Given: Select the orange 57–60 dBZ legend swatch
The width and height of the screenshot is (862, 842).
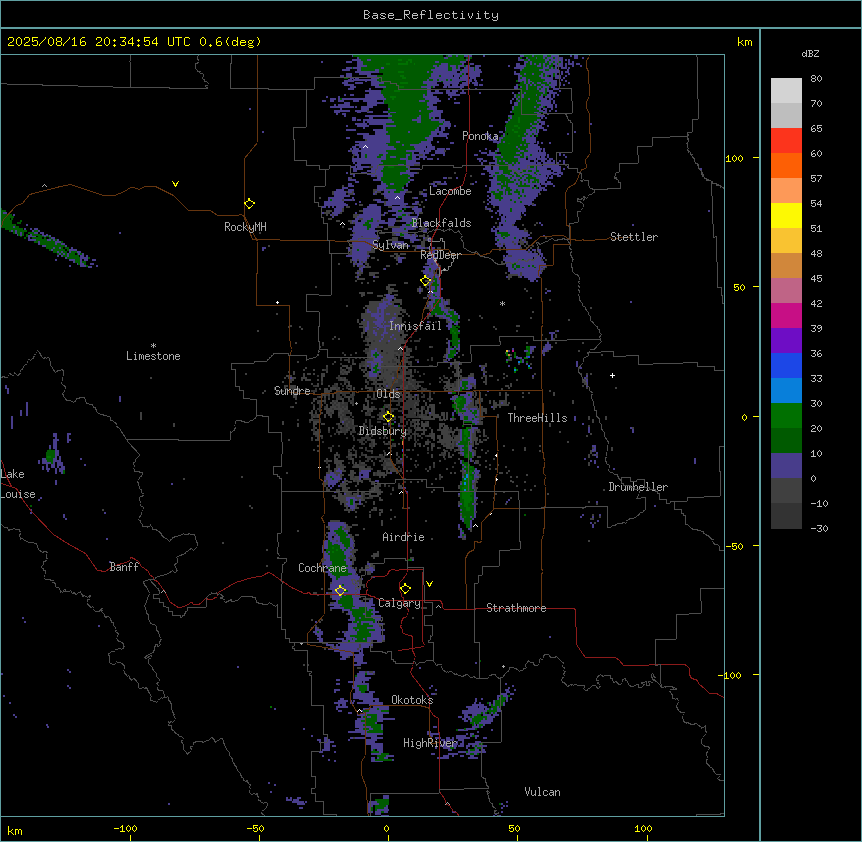Looking at the screenshot, I should (x=786, y=165).
